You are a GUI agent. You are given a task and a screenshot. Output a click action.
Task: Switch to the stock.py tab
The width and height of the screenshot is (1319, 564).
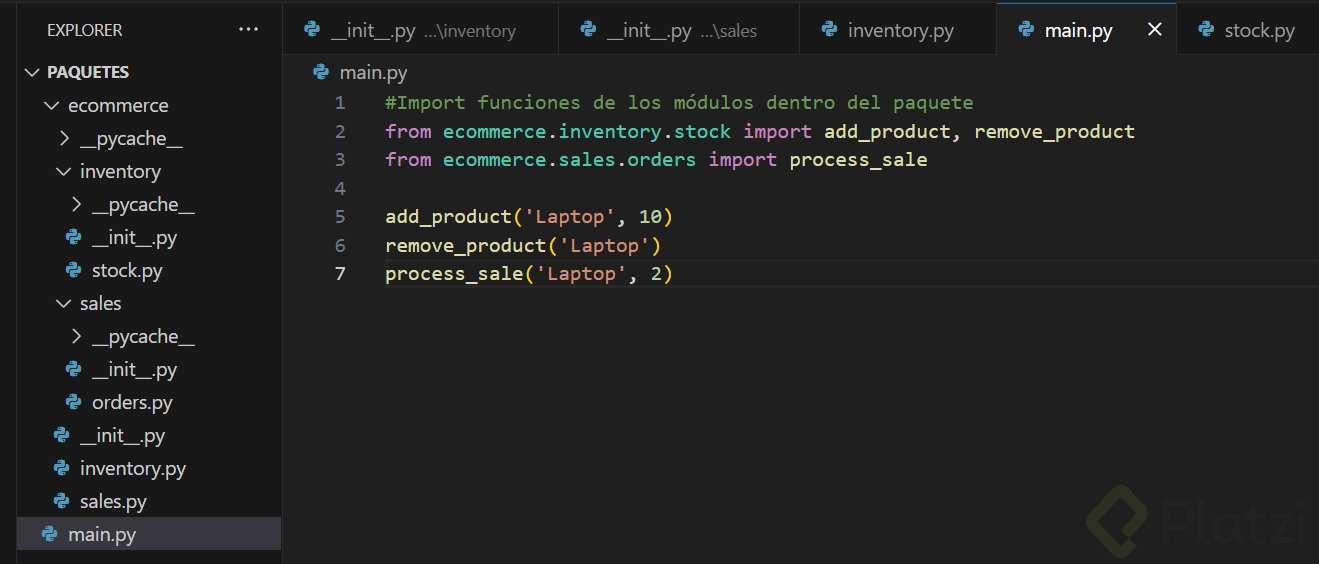coord(1258,30)
